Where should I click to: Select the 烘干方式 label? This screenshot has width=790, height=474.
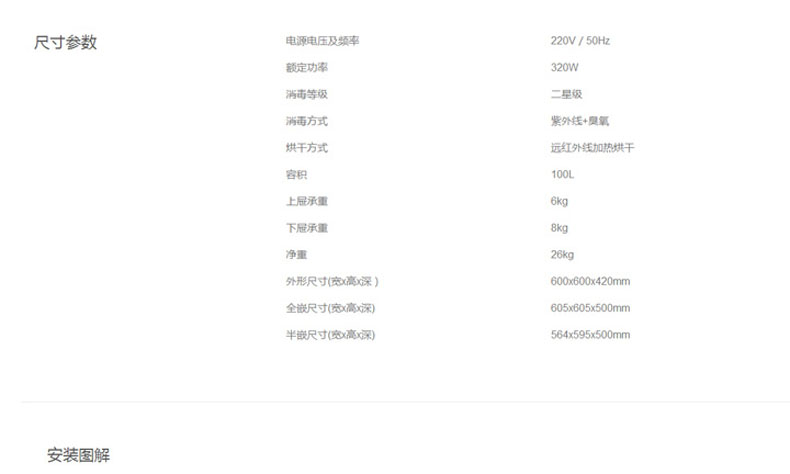click(306, 148)
